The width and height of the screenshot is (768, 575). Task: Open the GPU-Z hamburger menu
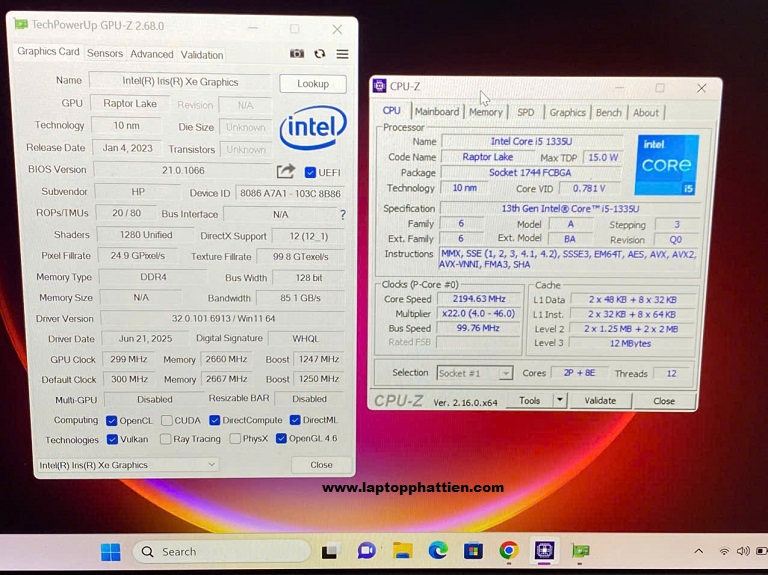tap(342, 54)
